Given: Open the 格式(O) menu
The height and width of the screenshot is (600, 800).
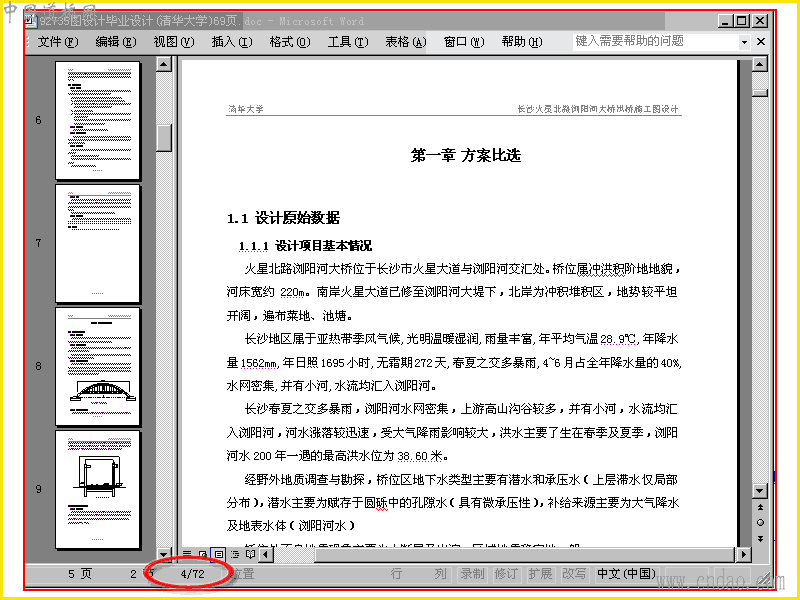Looking at the screenshot, I should click(x=290, y=42).
